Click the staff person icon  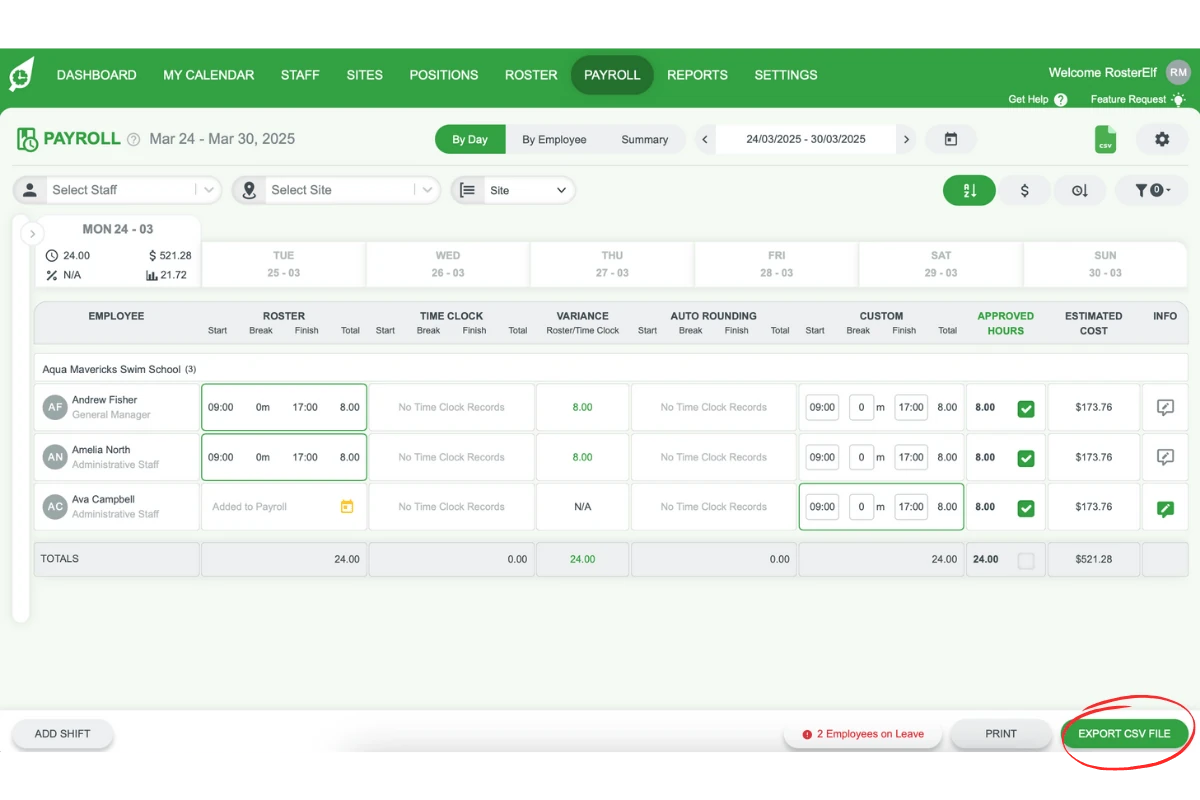(30, 190)
